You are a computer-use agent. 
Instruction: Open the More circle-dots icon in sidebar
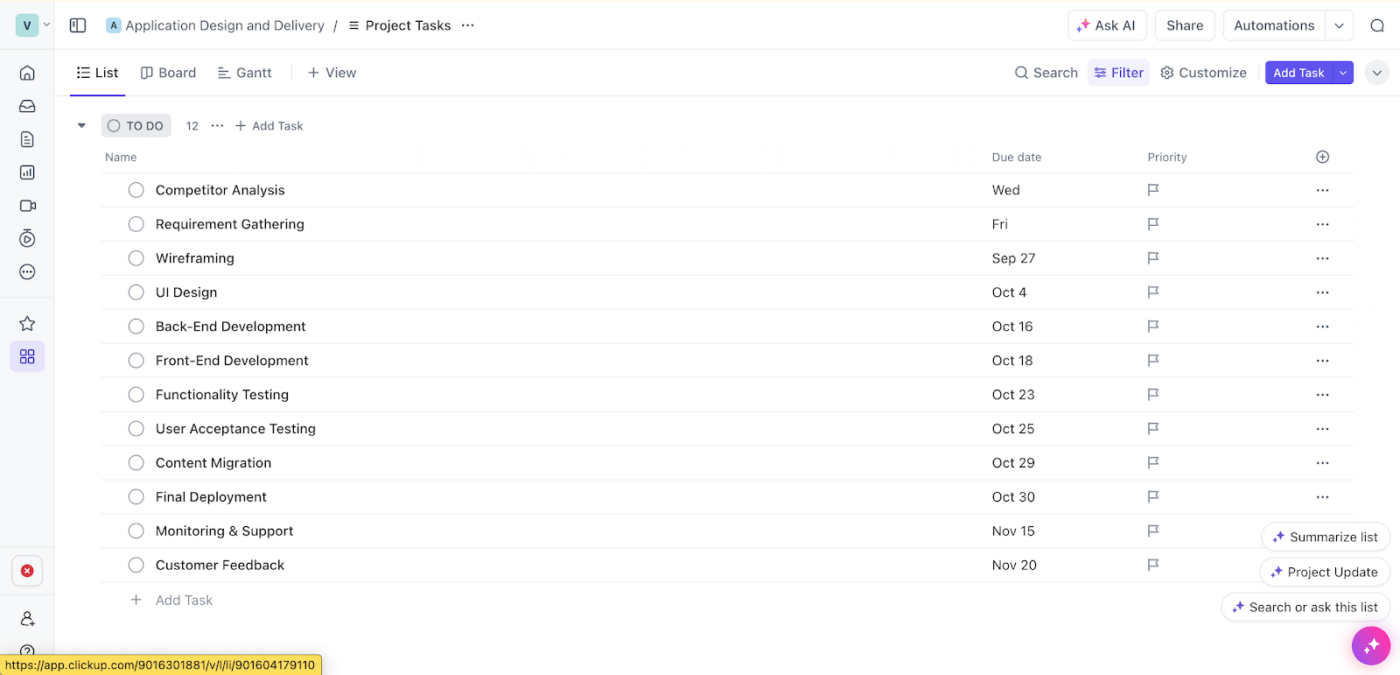point(27,272)
